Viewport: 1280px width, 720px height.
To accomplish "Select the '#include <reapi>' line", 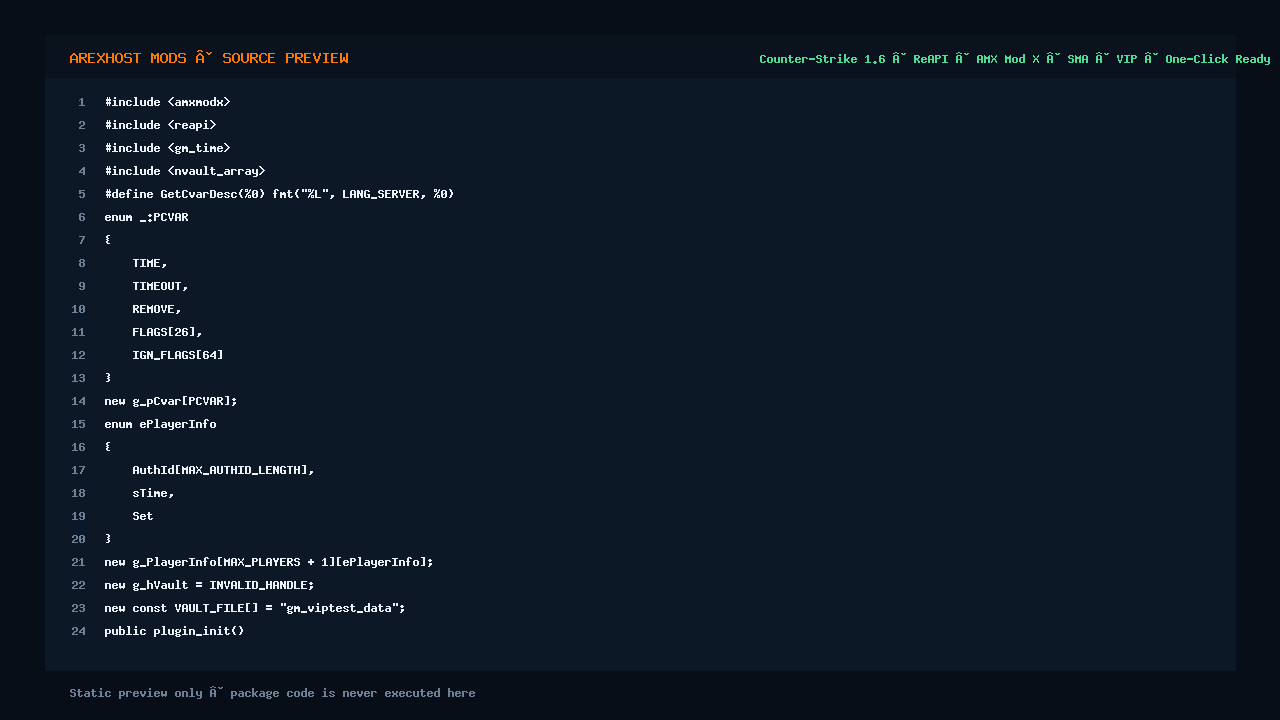I will [x=160, y=125].
